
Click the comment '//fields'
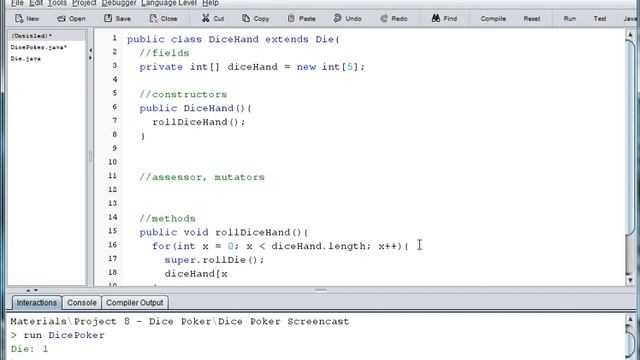point(164,53)
